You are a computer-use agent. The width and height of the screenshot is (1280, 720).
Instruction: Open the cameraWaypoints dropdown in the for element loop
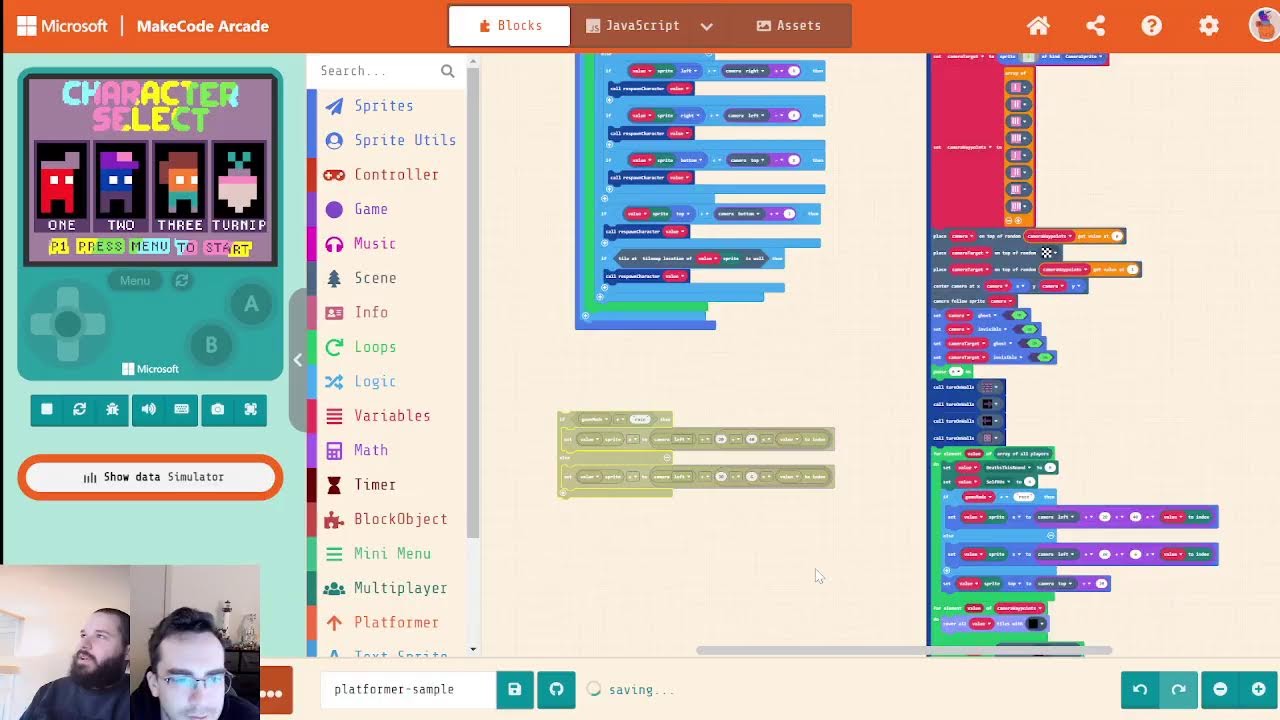[x=1020, y=607]
